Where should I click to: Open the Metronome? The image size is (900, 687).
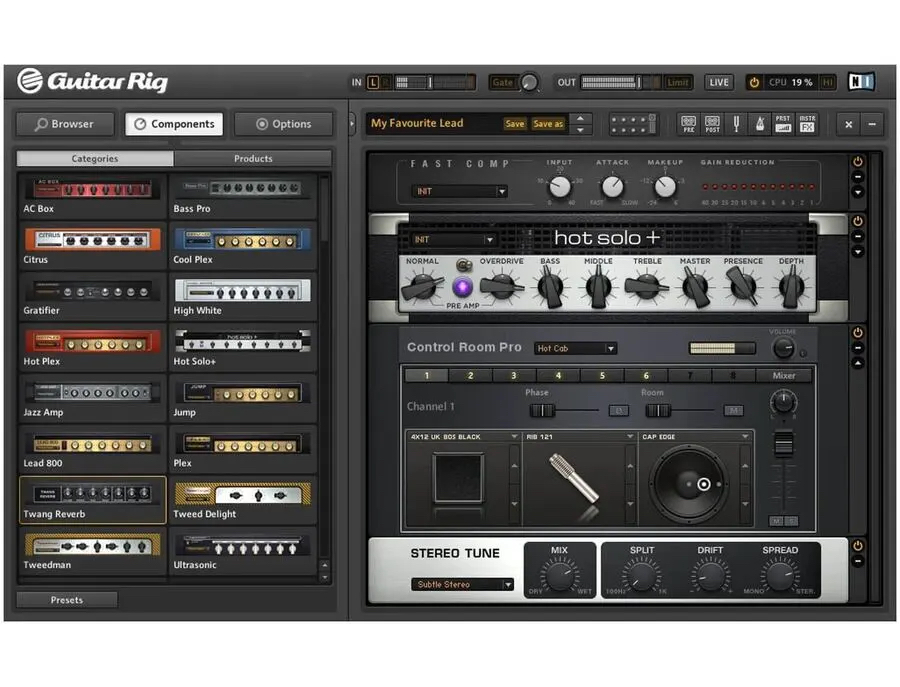tap(760, 122)
